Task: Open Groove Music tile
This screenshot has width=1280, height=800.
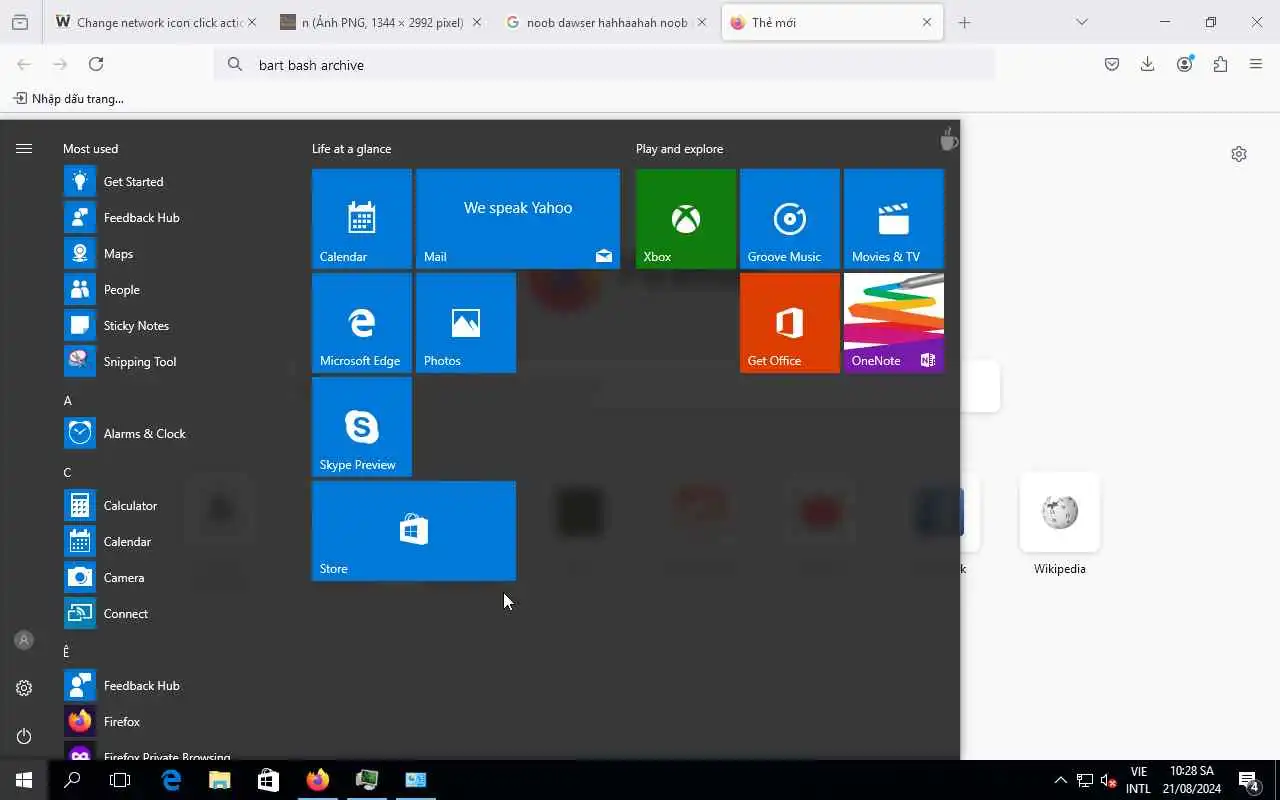Action: tap(790, 219)
